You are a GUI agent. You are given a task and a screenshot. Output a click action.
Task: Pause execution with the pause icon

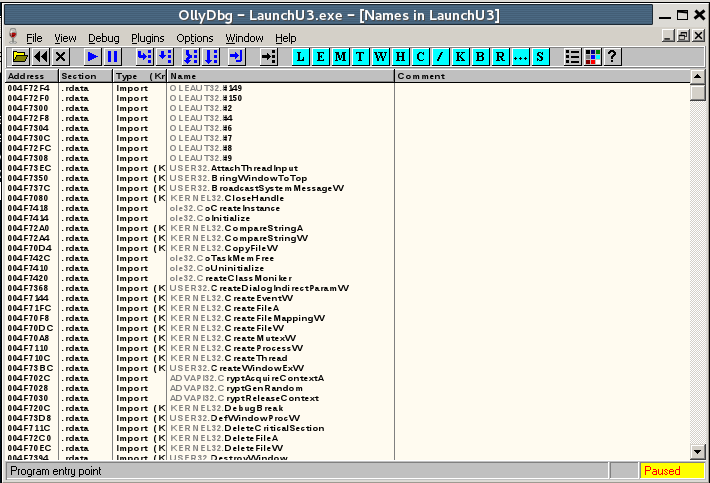point(112,57)
